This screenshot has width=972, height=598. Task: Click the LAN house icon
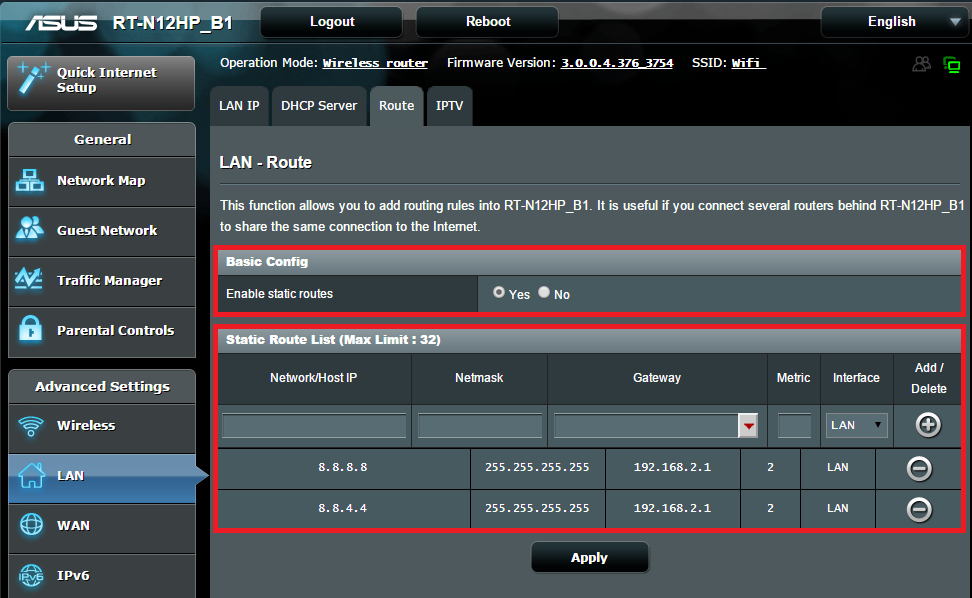(31, 475)
